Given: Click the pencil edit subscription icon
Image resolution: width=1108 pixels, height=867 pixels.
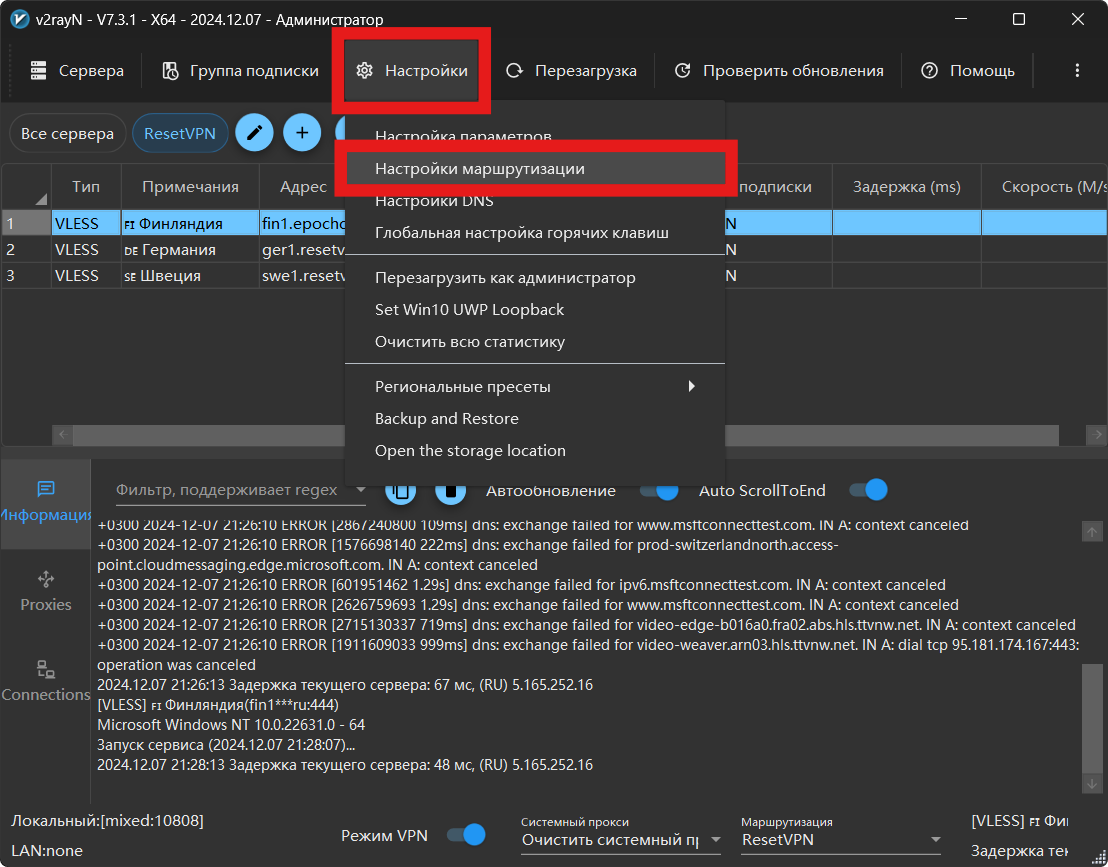Looking at the screenshot, I should (x=254, y=133).
